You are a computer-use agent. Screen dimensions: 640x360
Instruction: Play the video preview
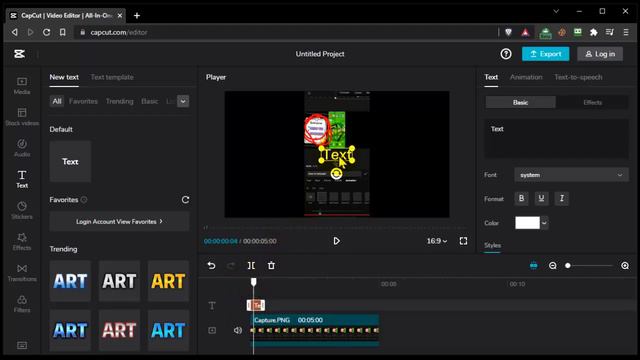tap(336, 241)
